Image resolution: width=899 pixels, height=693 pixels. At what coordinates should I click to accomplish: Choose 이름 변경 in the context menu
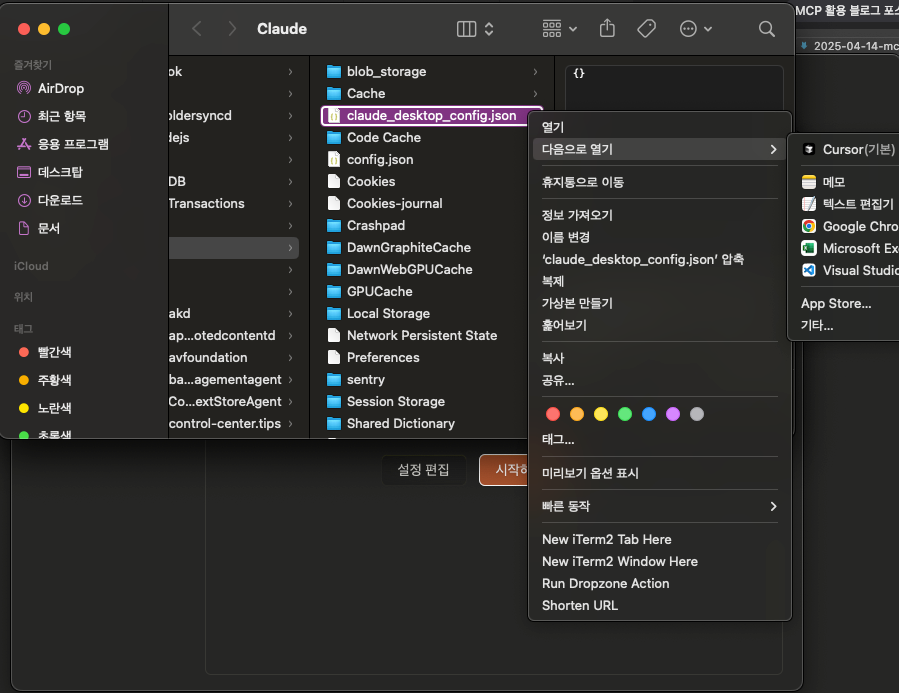(x=566, y=237)
